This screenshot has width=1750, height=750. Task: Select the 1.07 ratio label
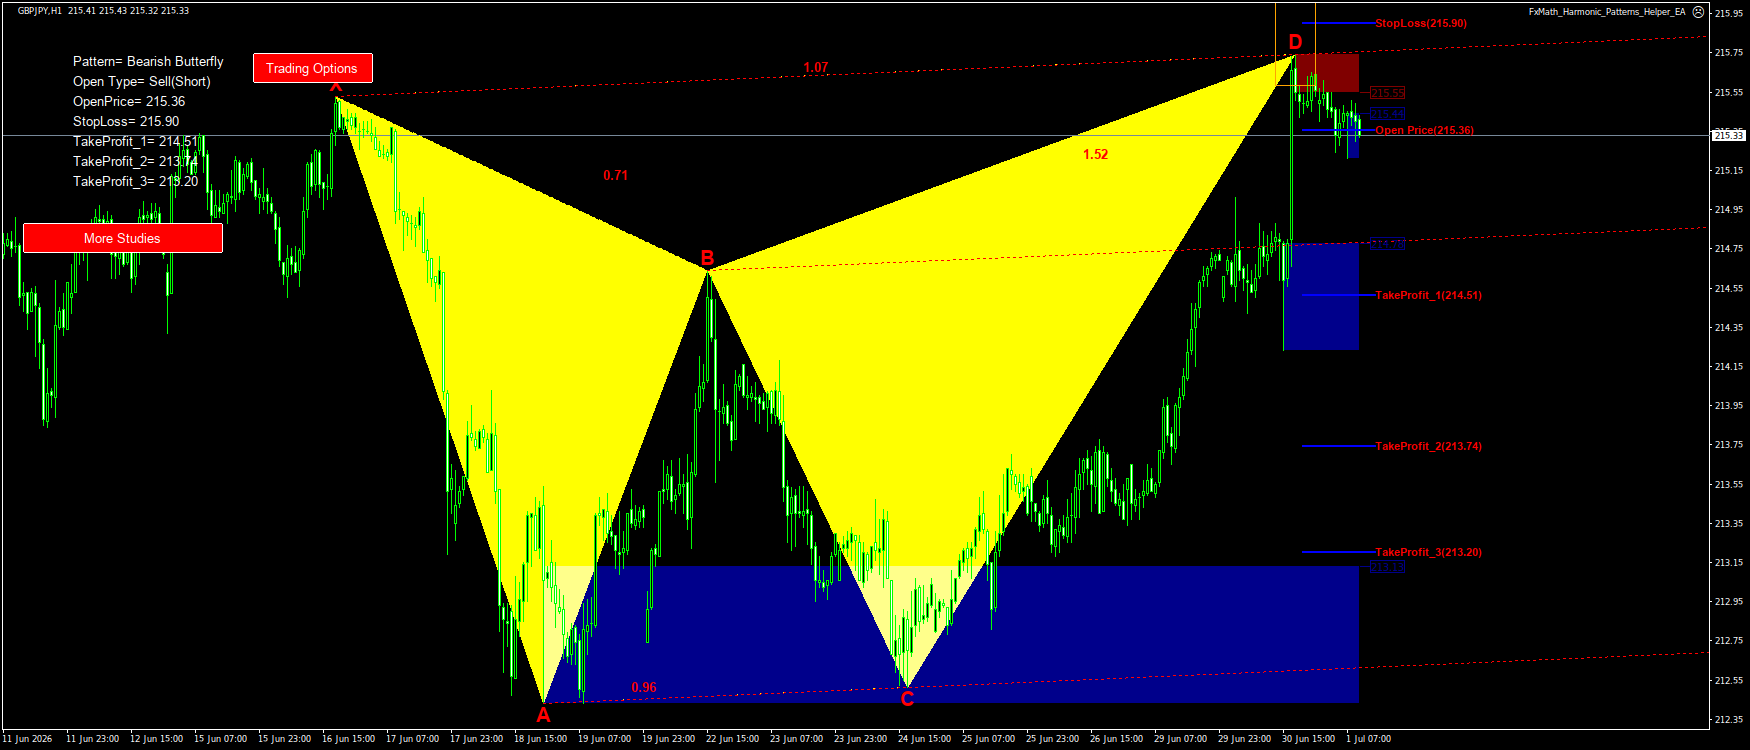(x=816, y=68)
